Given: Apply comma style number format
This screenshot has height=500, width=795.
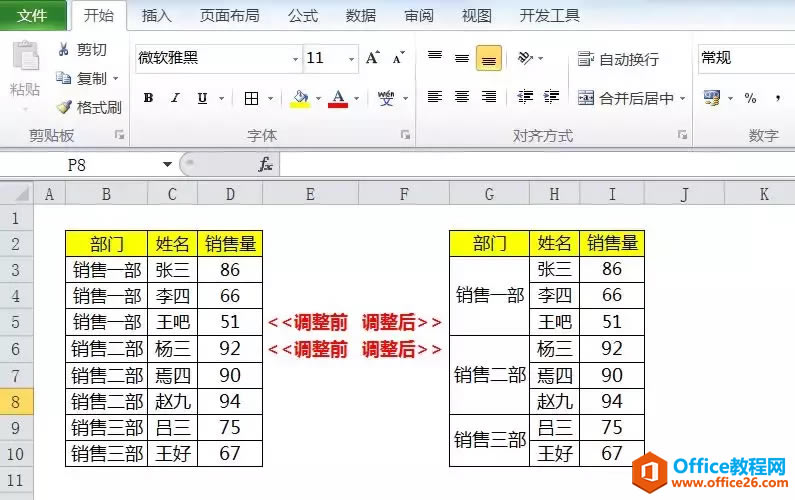Looking at the screenshot, I should [778, 98].
